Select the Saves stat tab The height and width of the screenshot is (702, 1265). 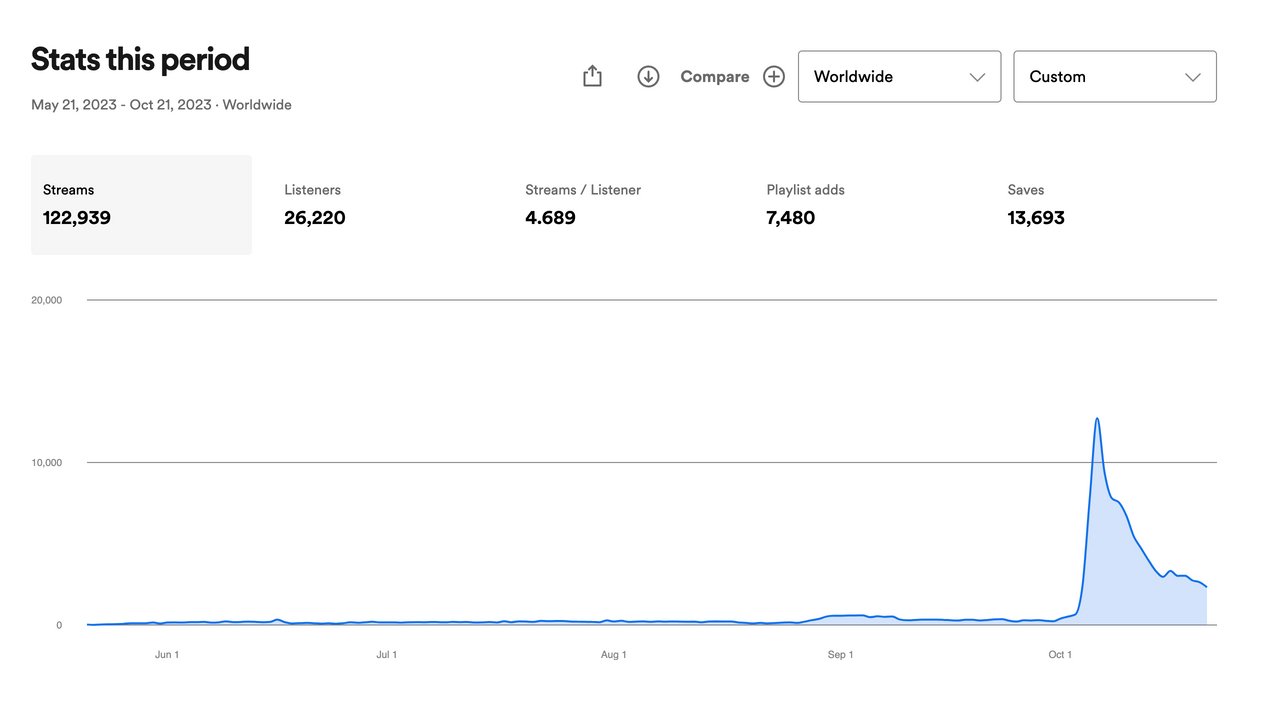coord(1105,204)
